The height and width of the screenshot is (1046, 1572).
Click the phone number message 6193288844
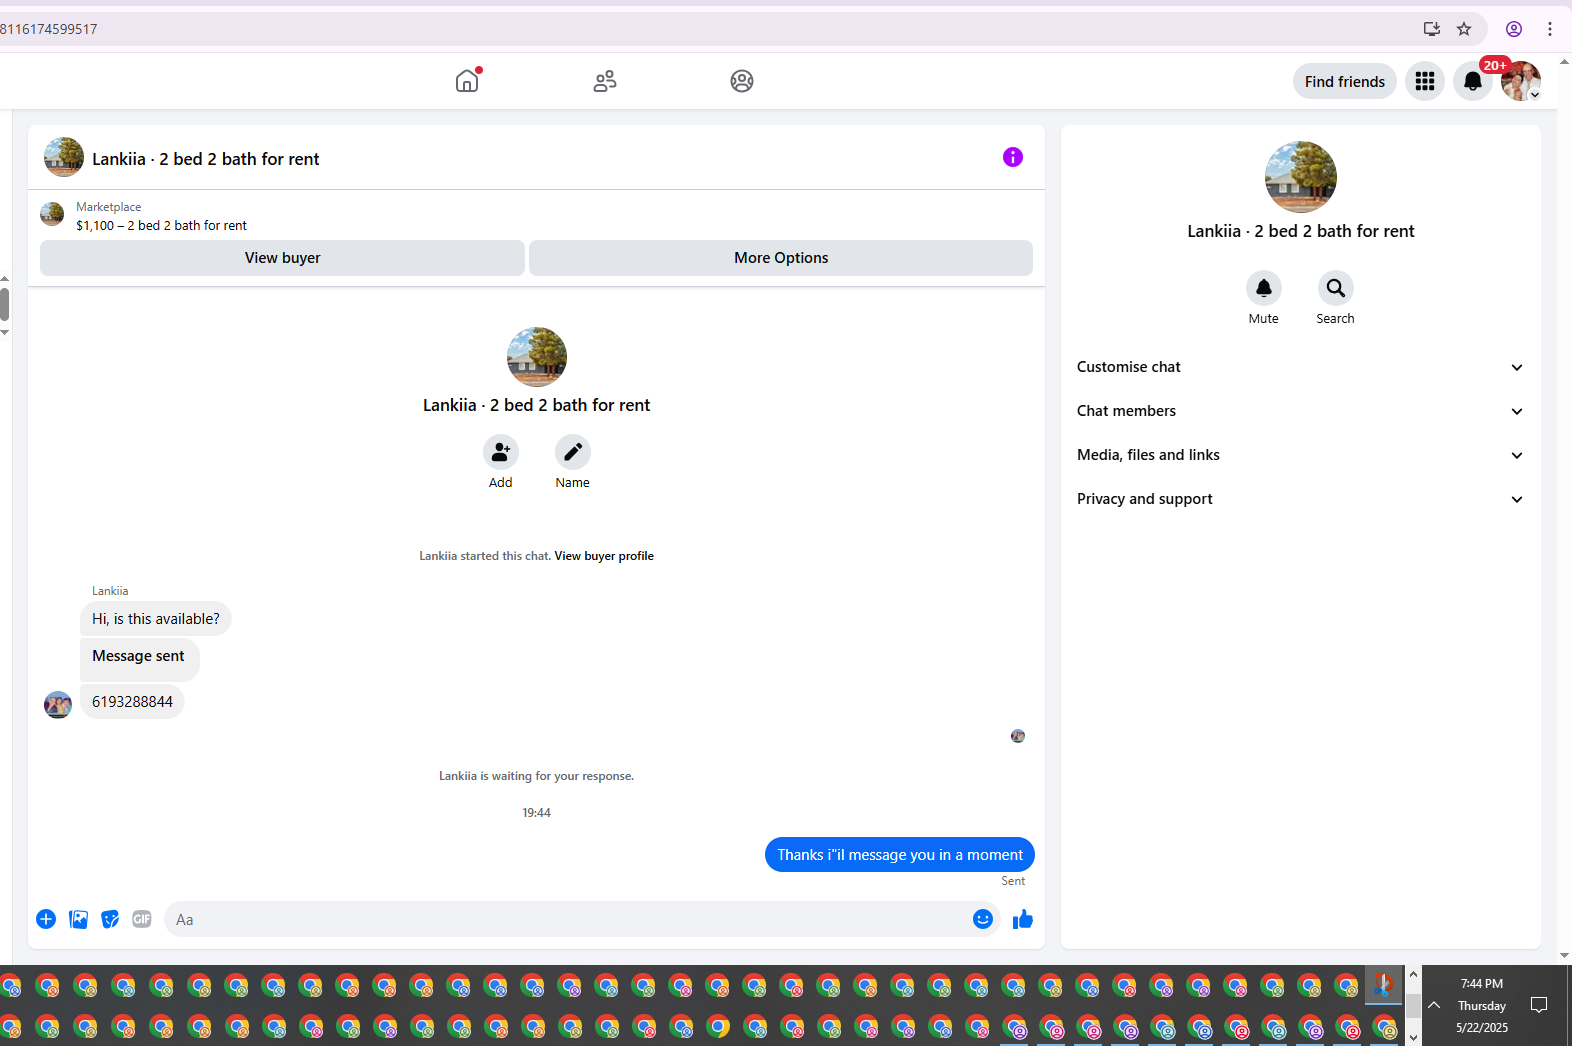[132, 702]
